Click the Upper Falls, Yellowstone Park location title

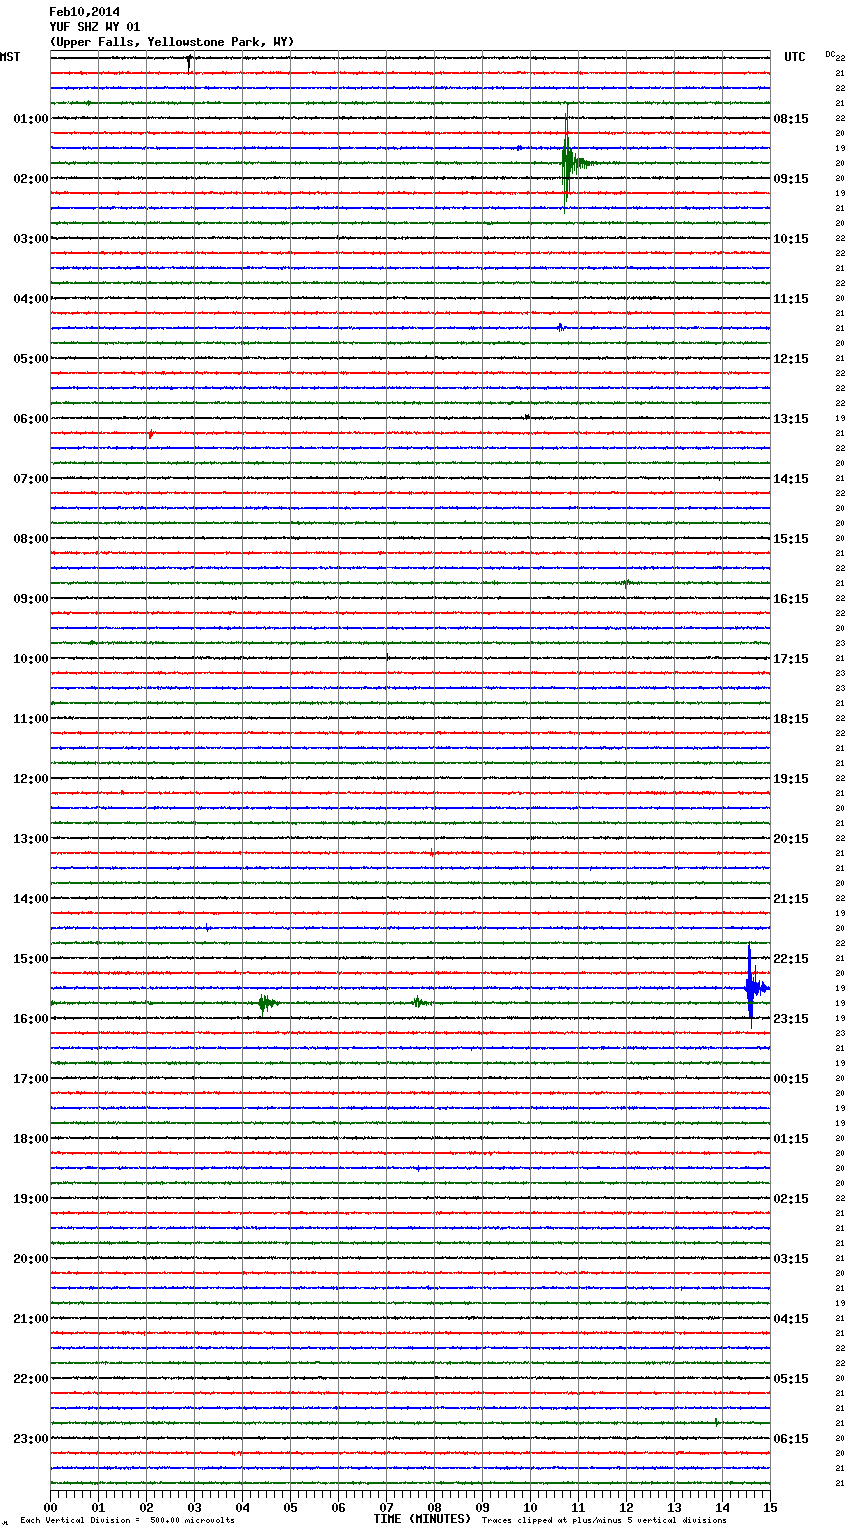172,42
